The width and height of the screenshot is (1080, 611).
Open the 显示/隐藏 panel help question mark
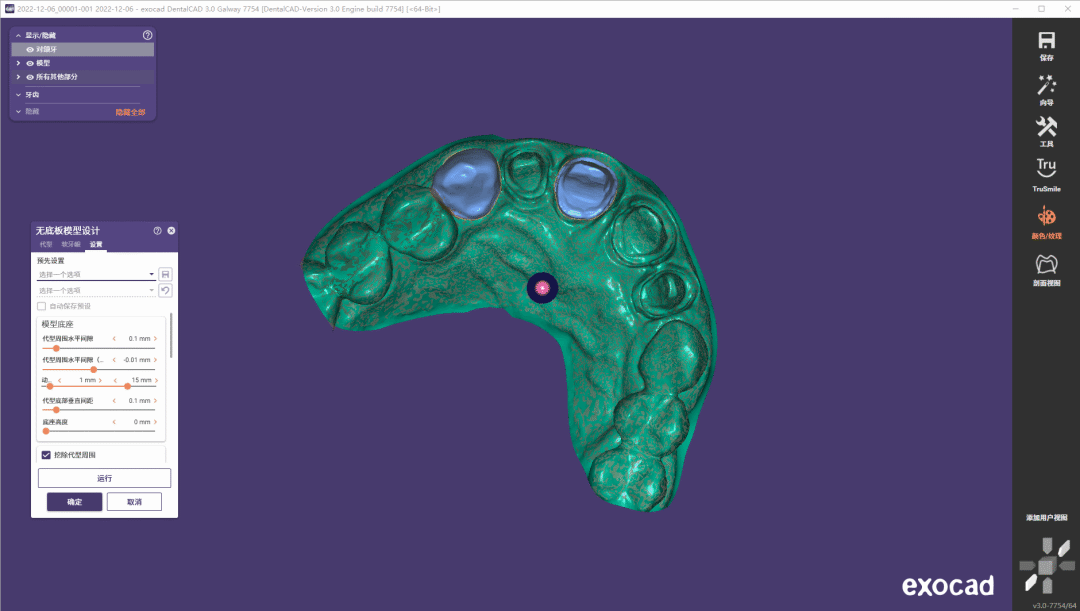click(x=148, y=35)
